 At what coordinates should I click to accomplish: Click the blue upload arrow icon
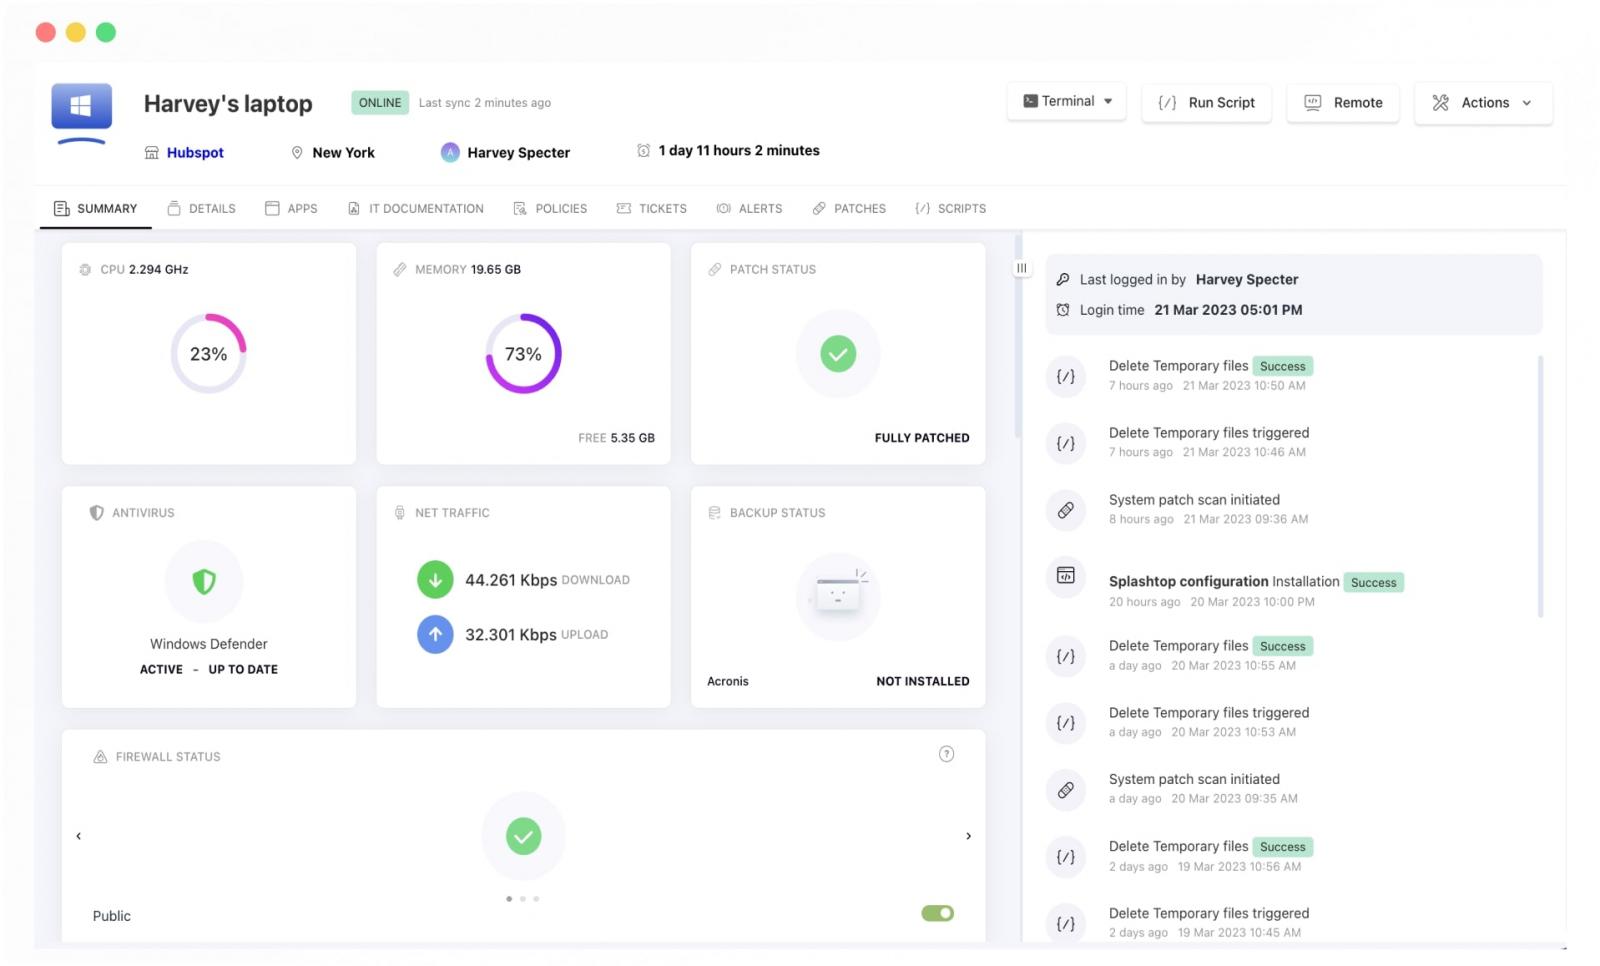tap(435, 634)
